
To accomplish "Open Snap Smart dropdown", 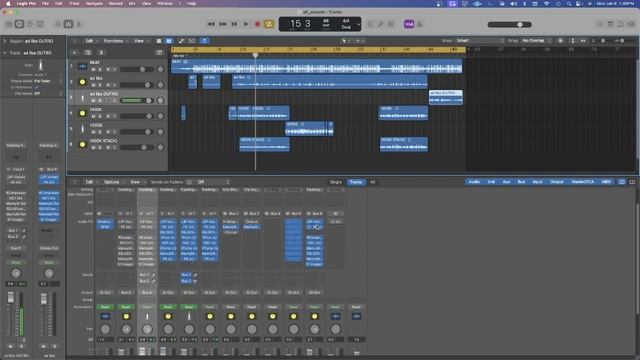I will click(480, 41).
